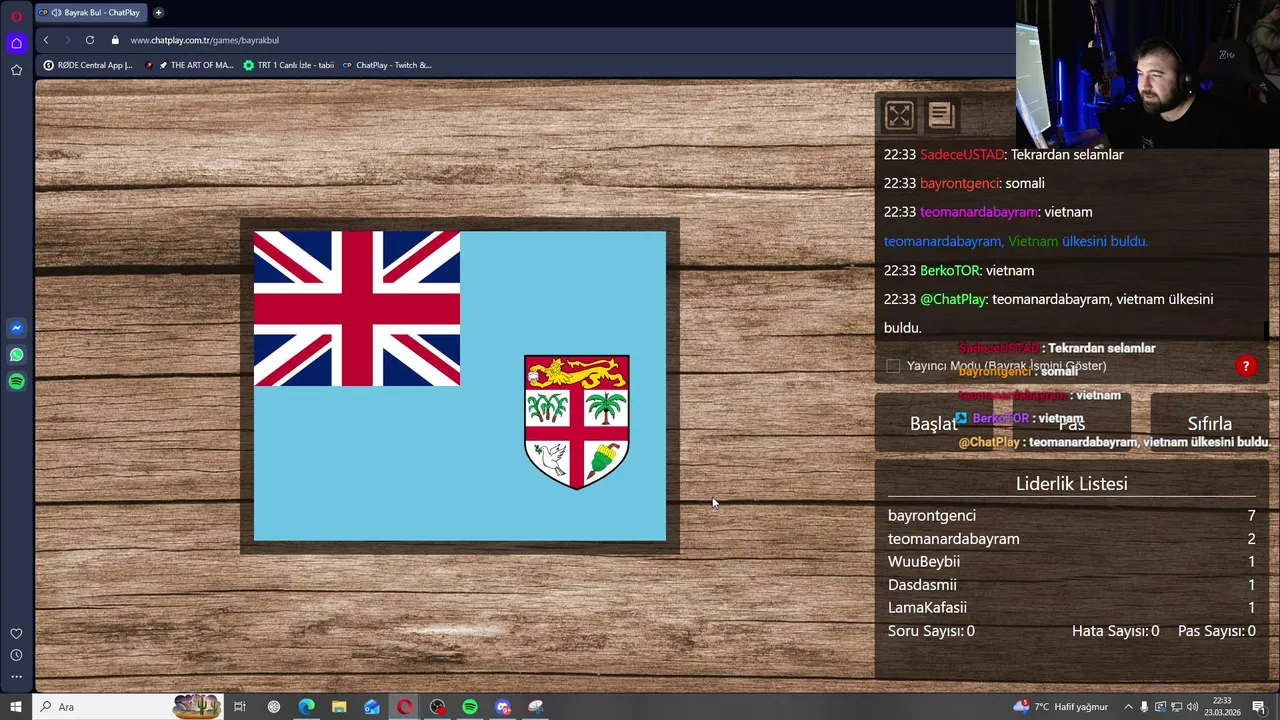
Task: Click Dasdasmii in the leaderboard
Action: point(922,585)
